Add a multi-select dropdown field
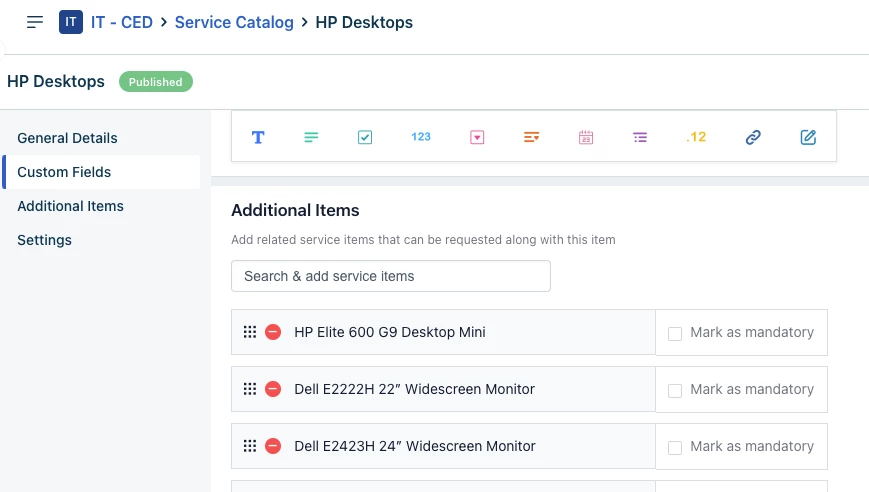Image resolution: width=869 pixels, height=492 pixels. point(531,137)
